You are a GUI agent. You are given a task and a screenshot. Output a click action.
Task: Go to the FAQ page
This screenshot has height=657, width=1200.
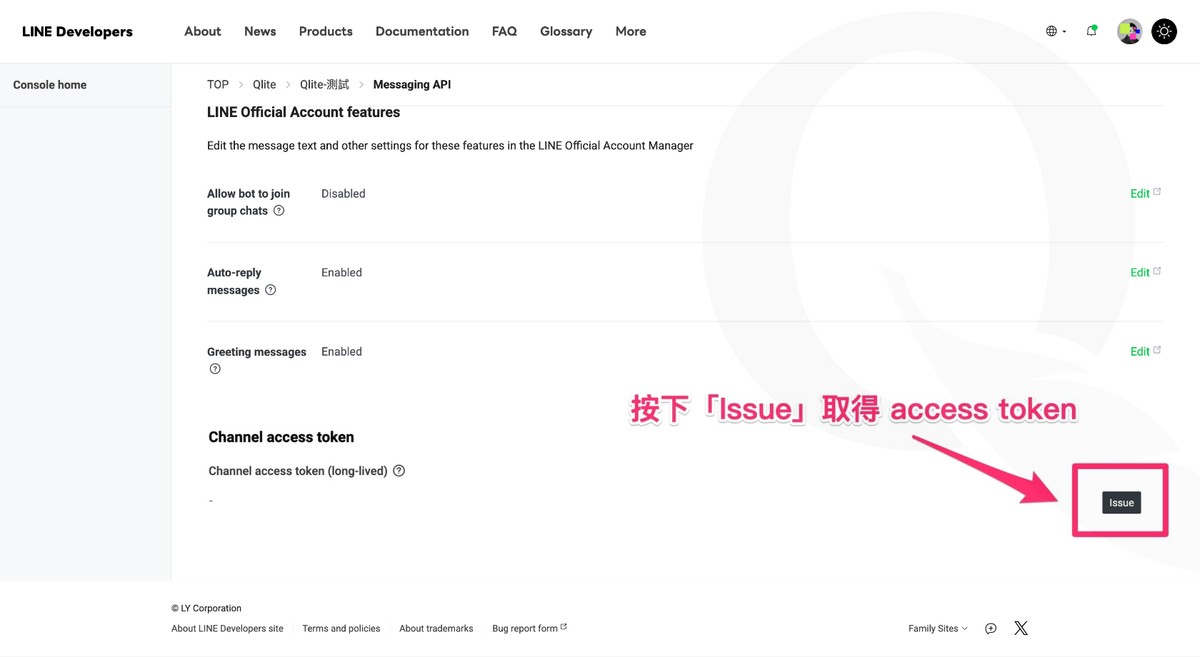505,31
